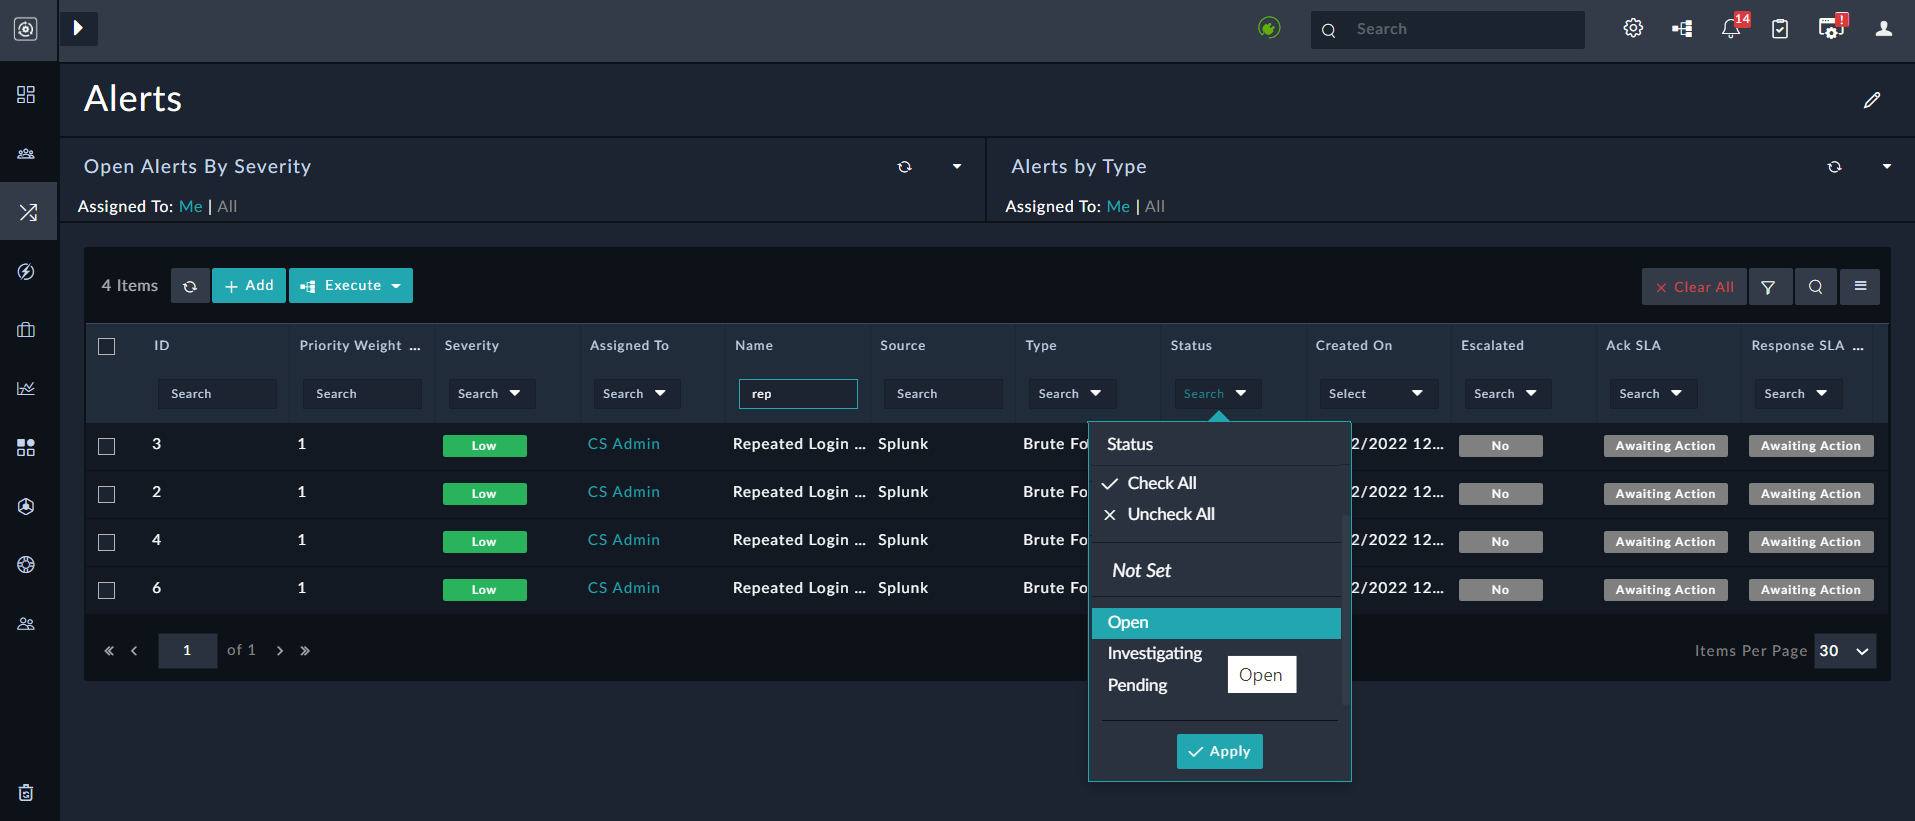
Task: Open the Severity column filter dropdown
Action: pos(490,394)
